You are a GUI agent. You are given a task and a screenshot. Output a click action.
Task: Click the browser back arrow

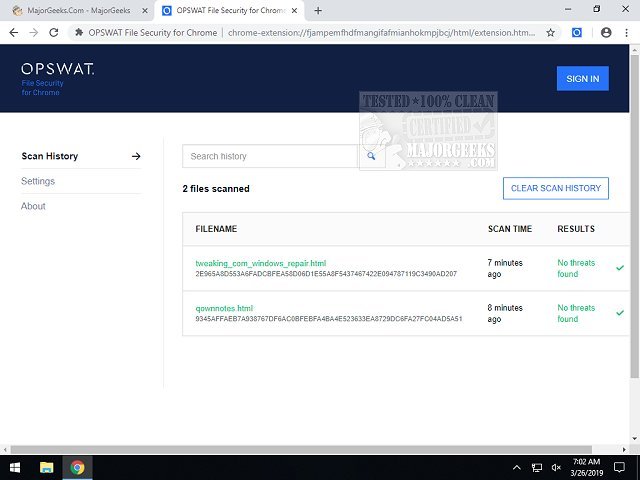point(13,33)
